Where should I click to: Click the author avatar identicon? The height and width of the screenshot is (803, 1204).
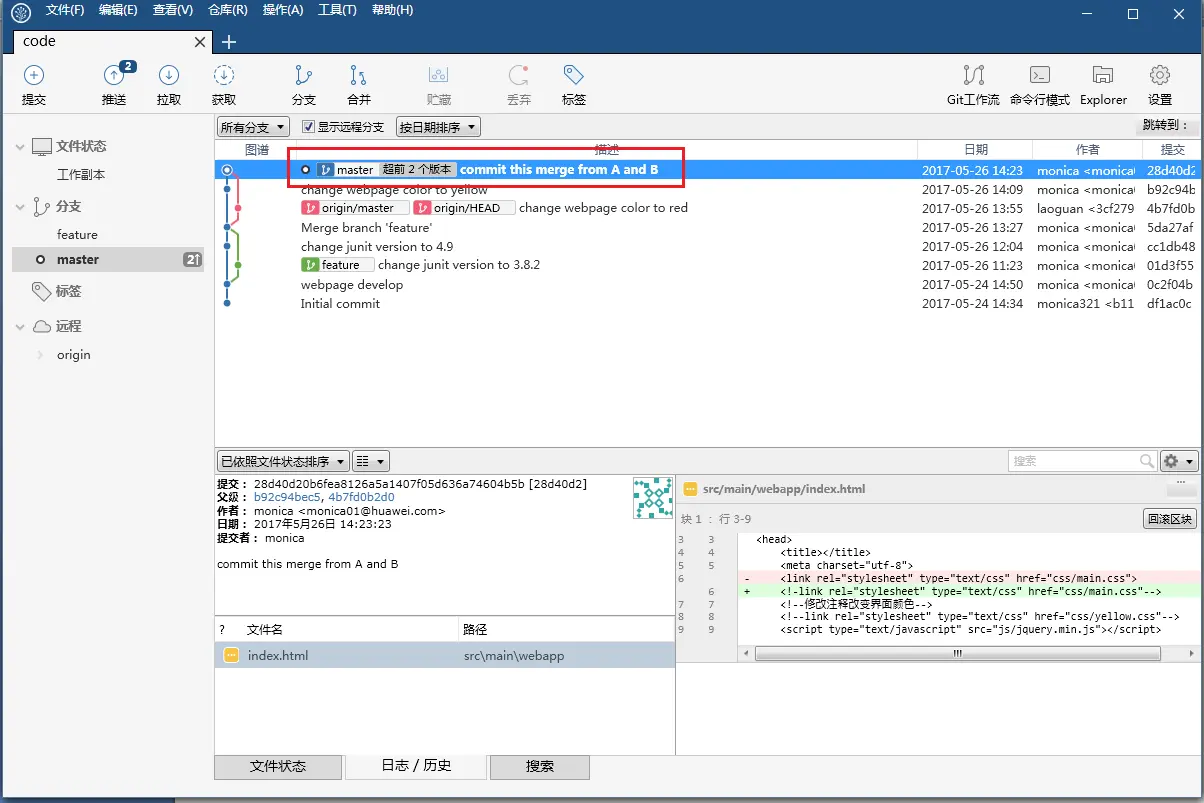[x=652, y=497]
